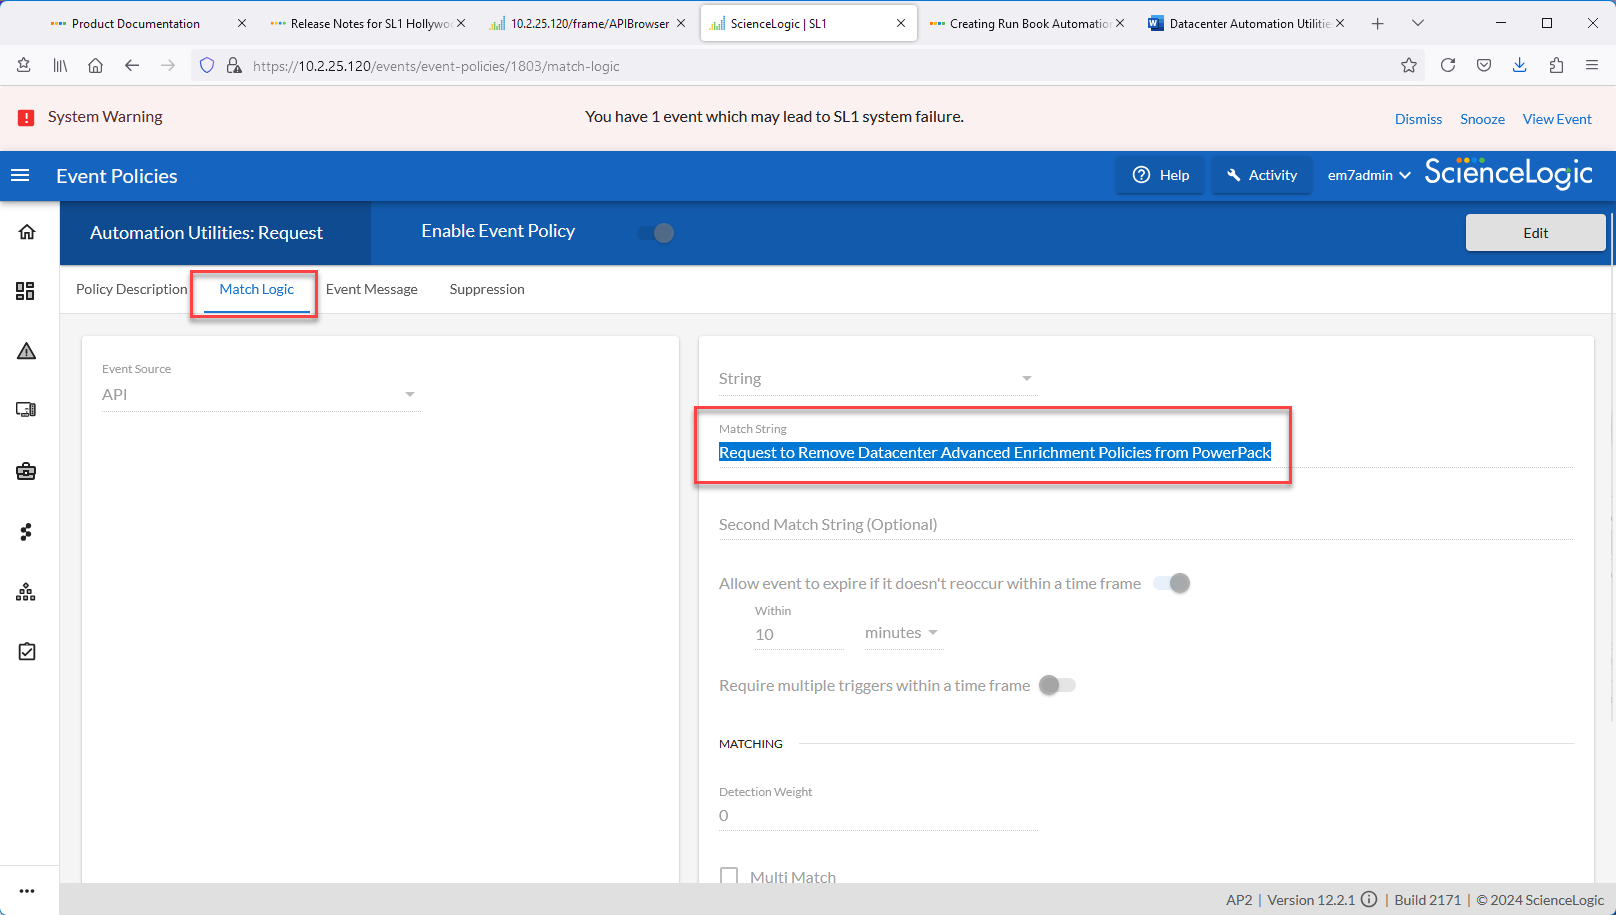Viewport: 1616px width, 915px height.
Task: Click the briefcase icon in sidebar
Action: coord(27,471)
